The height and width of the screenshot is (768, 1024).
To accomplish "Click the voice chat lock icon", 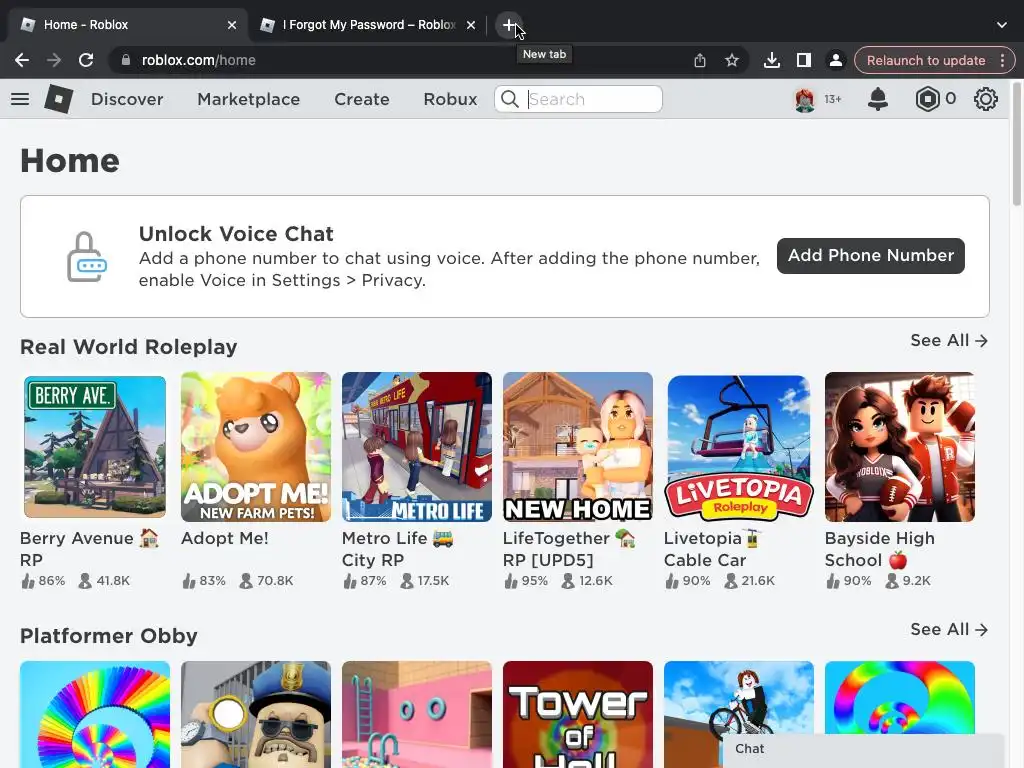I will click(87, 257).
